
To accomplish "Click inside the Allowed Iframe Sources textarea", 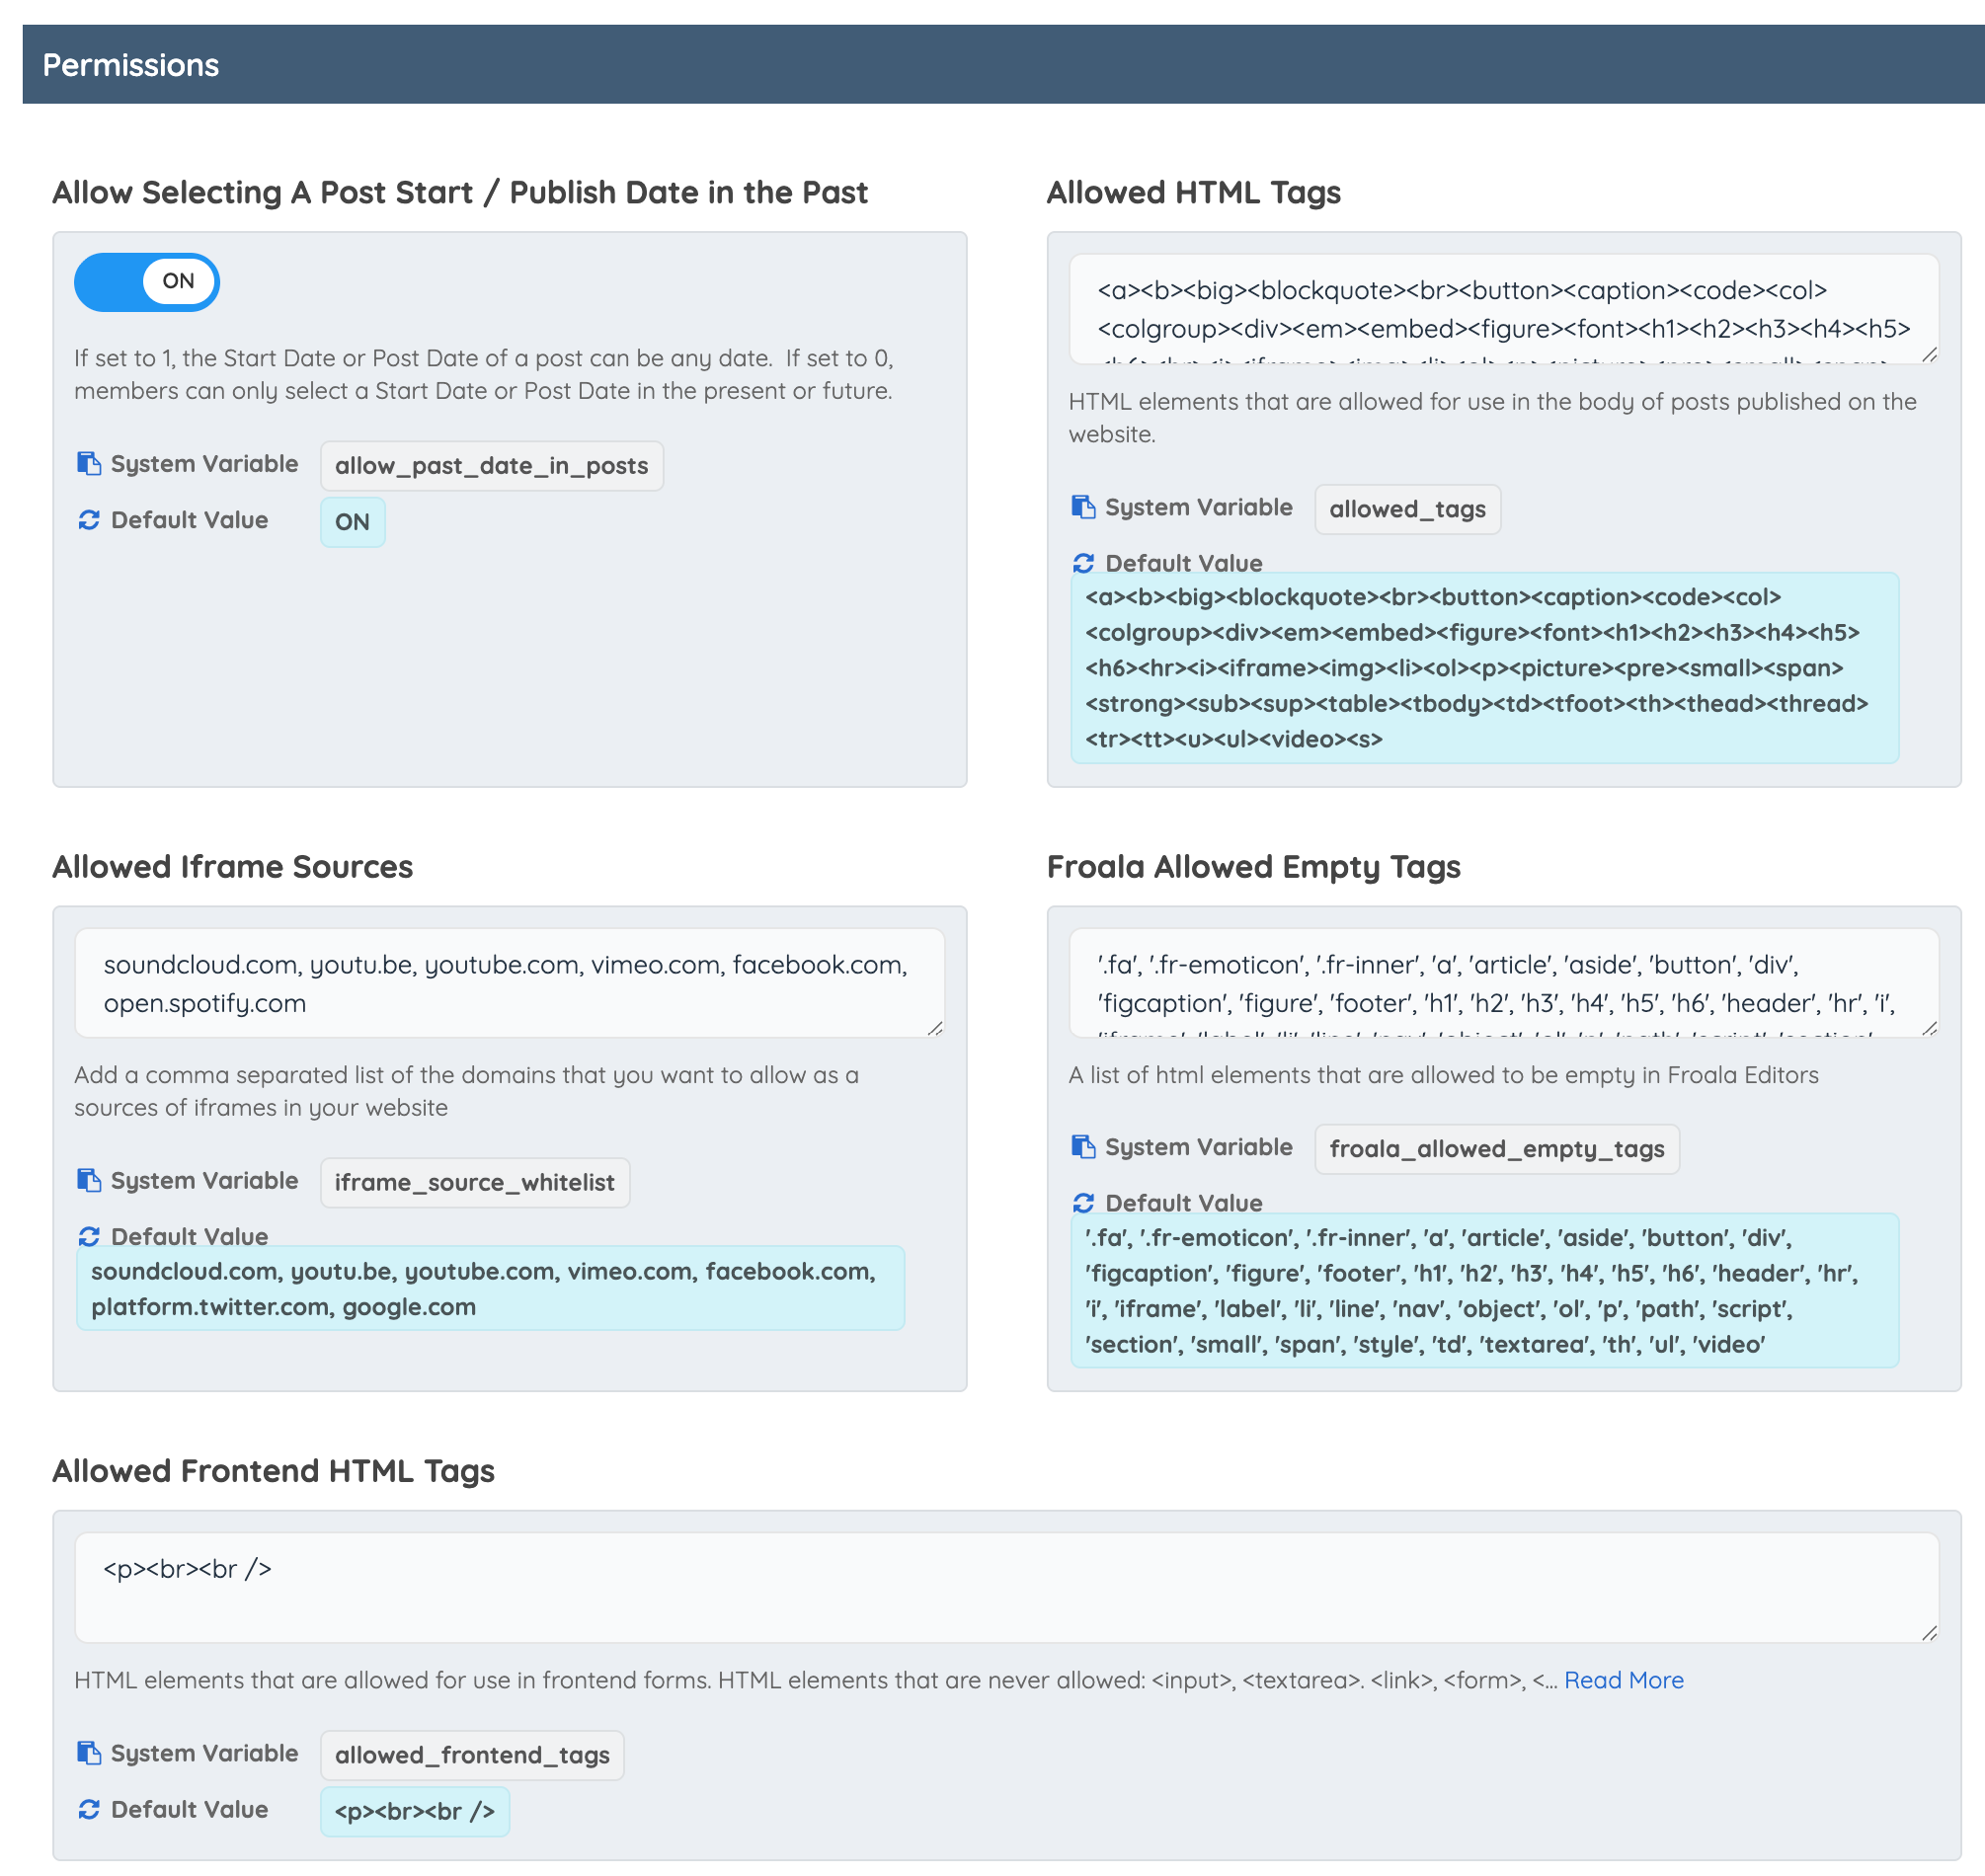I will [x=509, y=983].
